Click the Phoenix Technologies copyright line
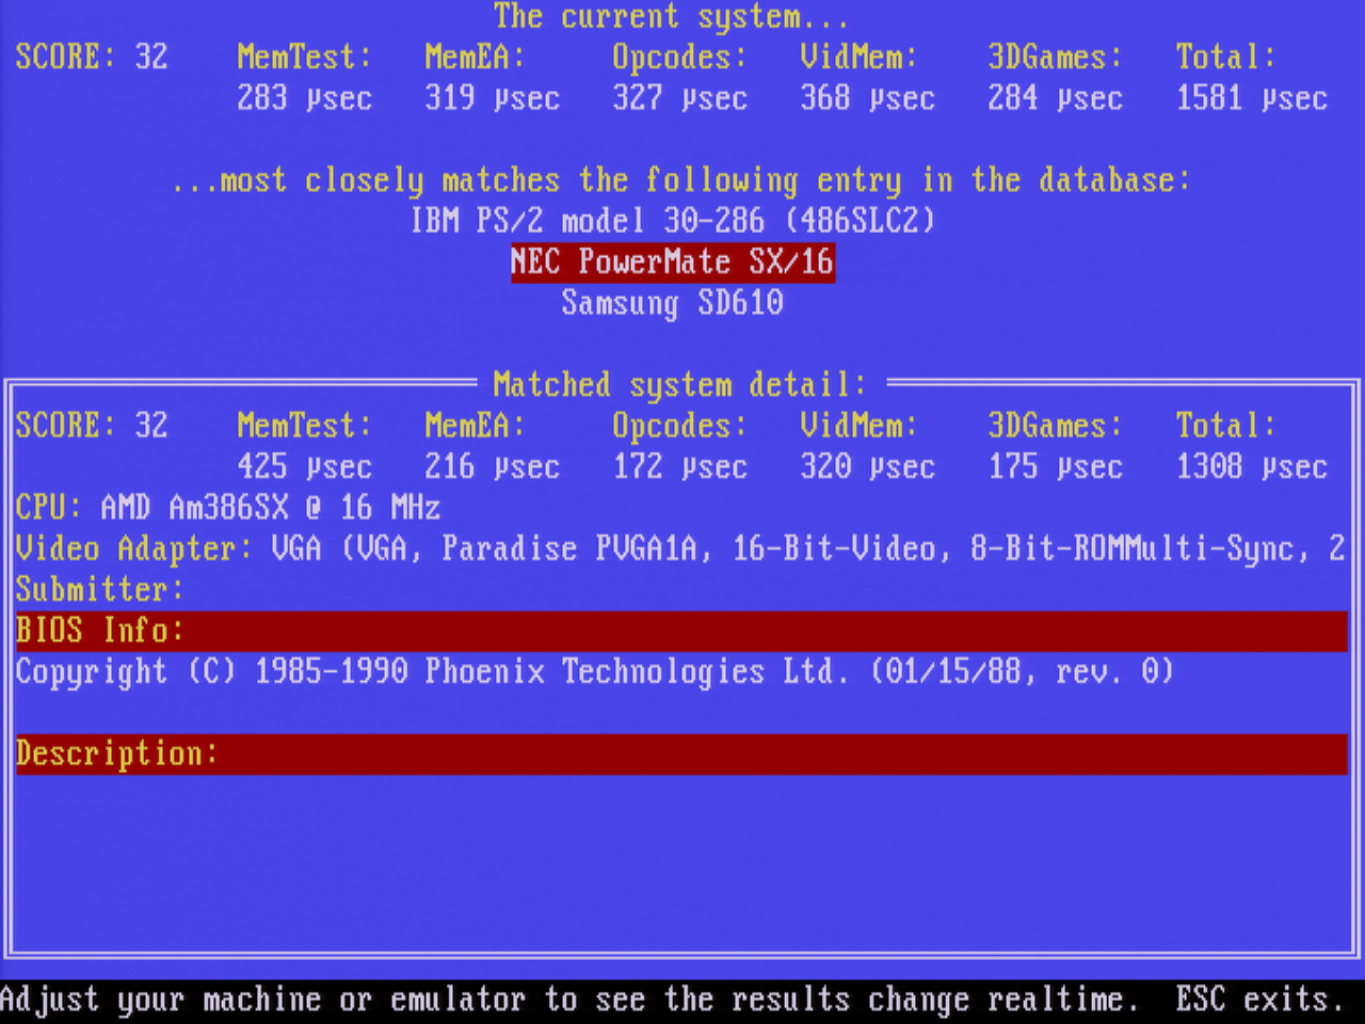The width and height of the screenshot is (1365, 1024). tap(595, 672)
